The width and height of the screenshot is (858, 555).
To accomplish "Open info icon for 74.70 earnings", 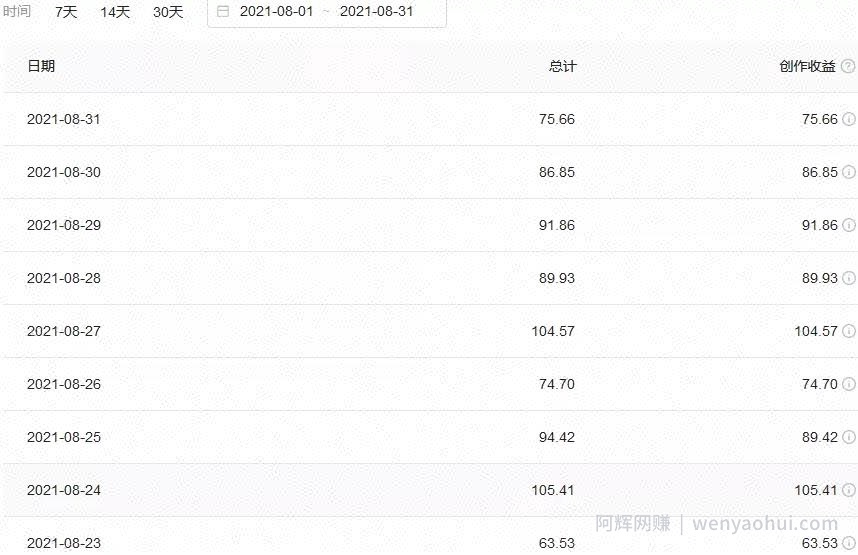I will (x=849, y=384).
